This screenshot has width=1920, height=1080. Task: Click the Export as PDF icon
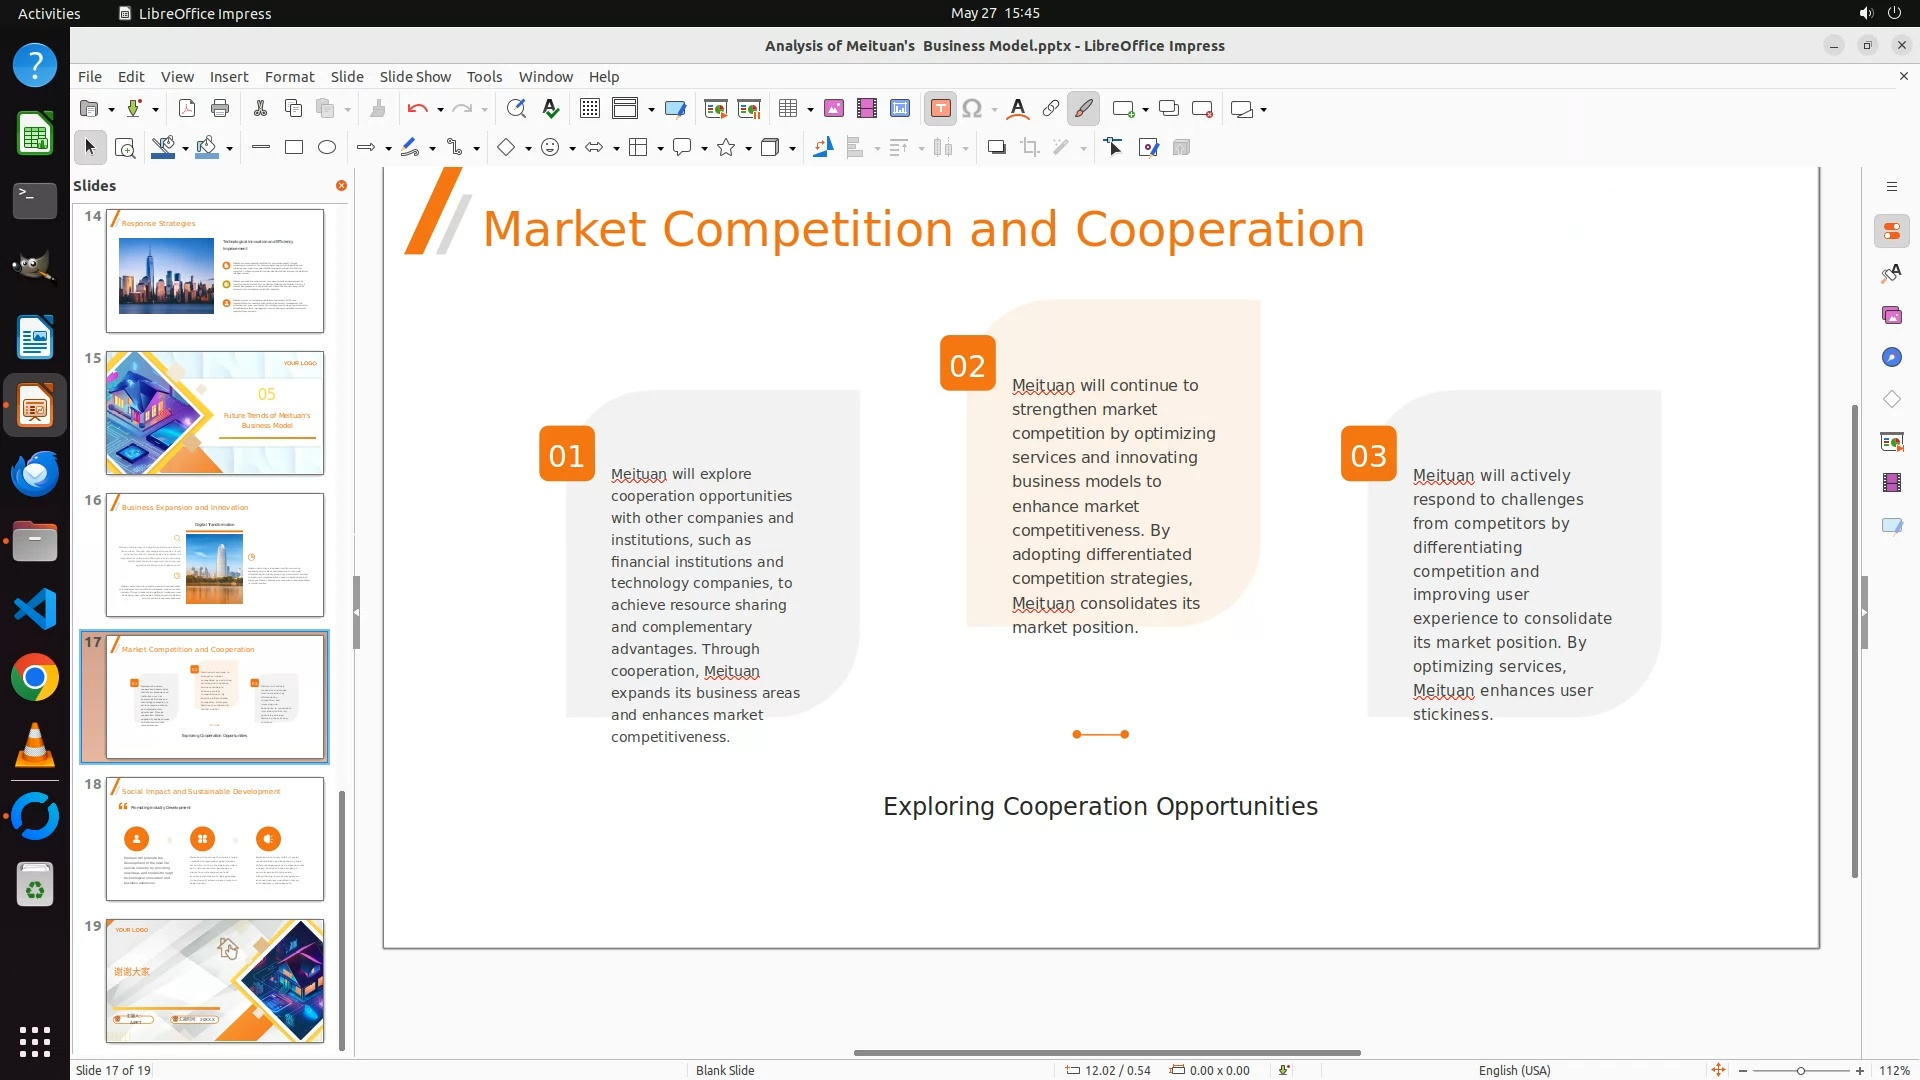pos(187,109)
